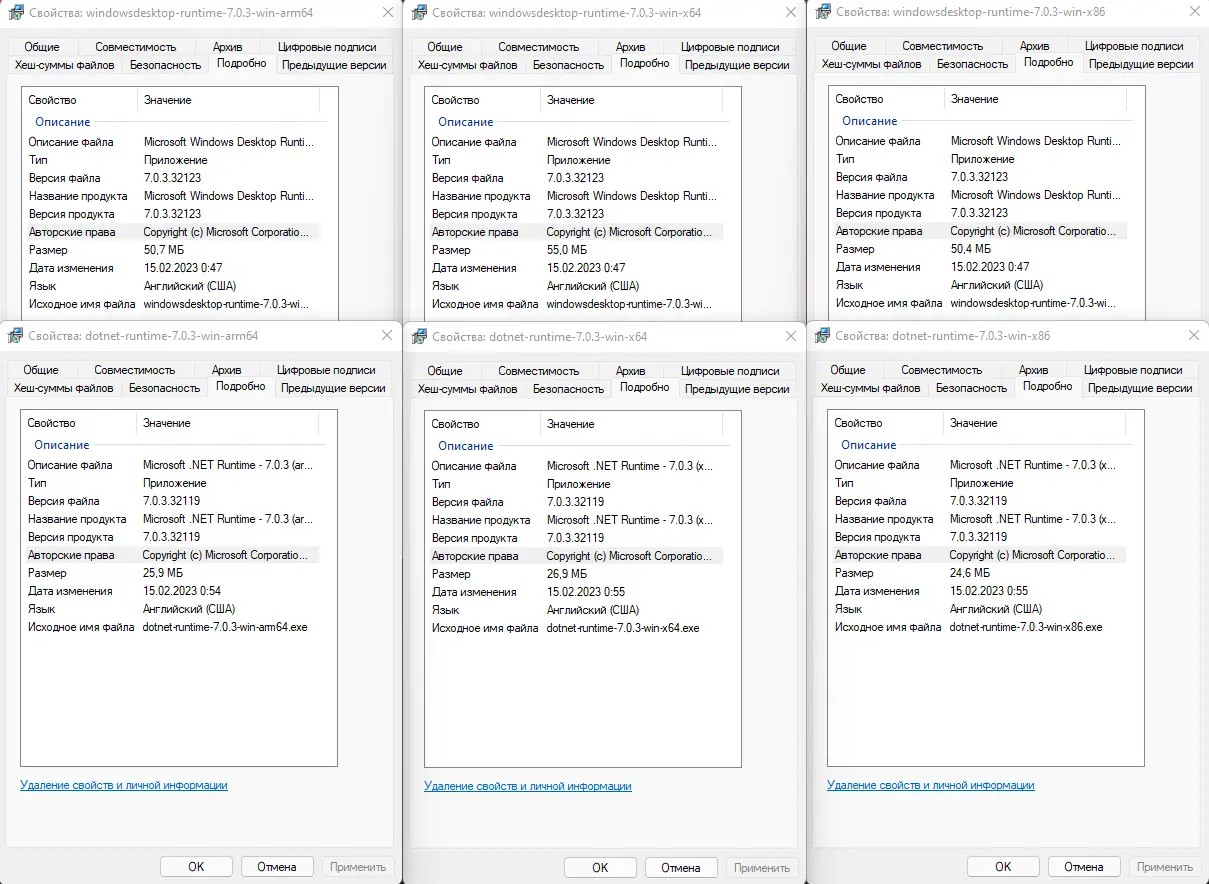Viewport: 1209px width, 884px height.
Task: Select original filename dotnet-runtime-7.0.3-win-arm64.exe
Action: (226, 627)
